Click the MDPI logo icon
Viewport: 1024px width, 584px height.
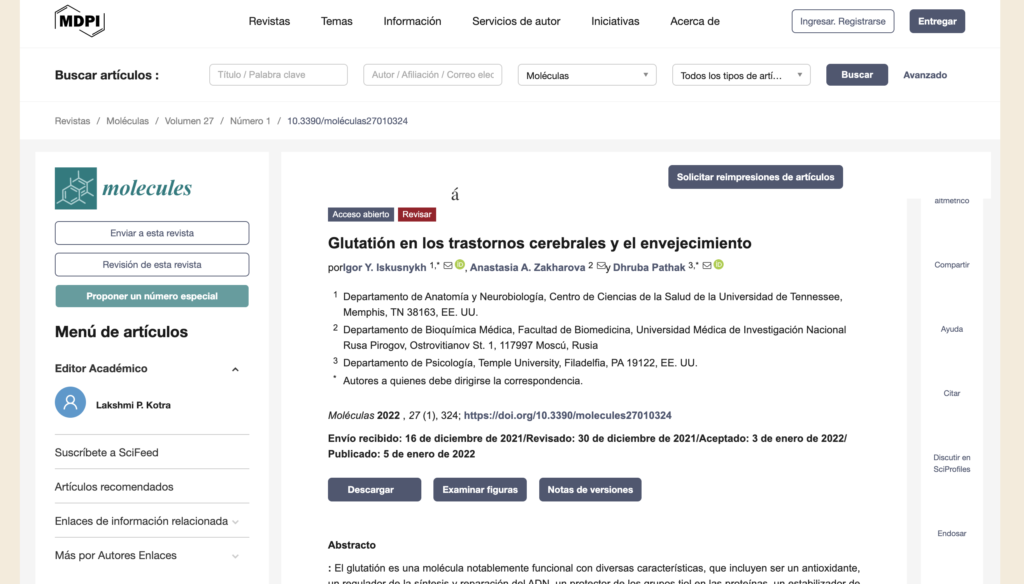[x=79, y=21]
